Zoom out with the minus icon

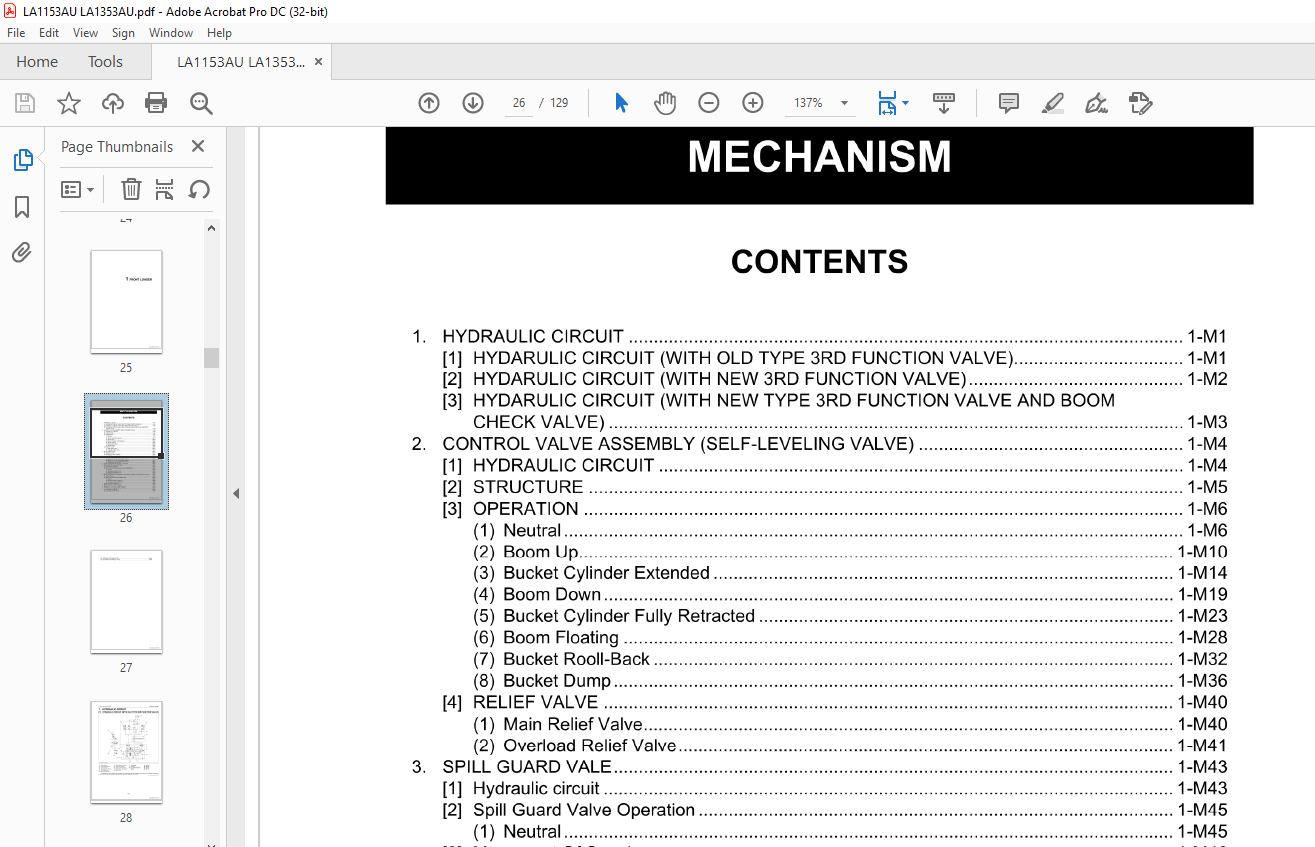click(x=709, y=103)
